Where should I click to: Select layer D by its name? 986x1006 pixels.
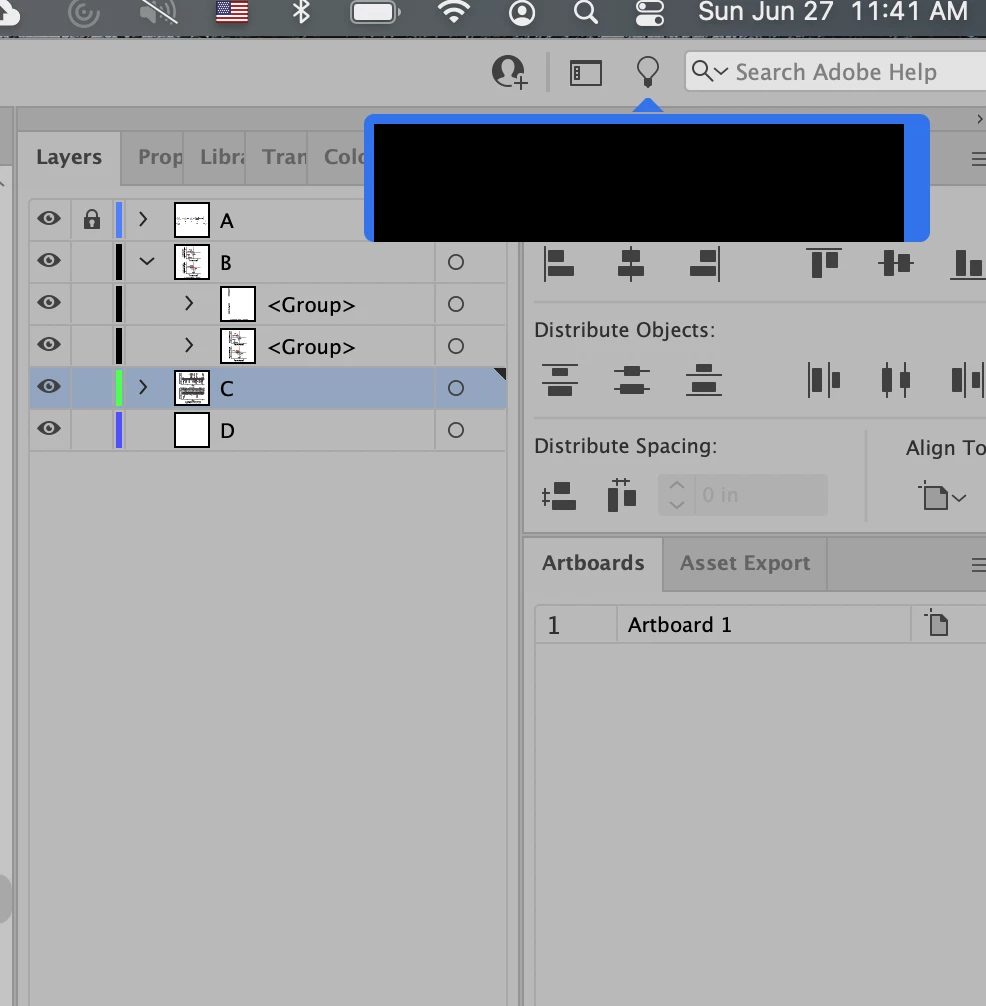pos(227,431)
